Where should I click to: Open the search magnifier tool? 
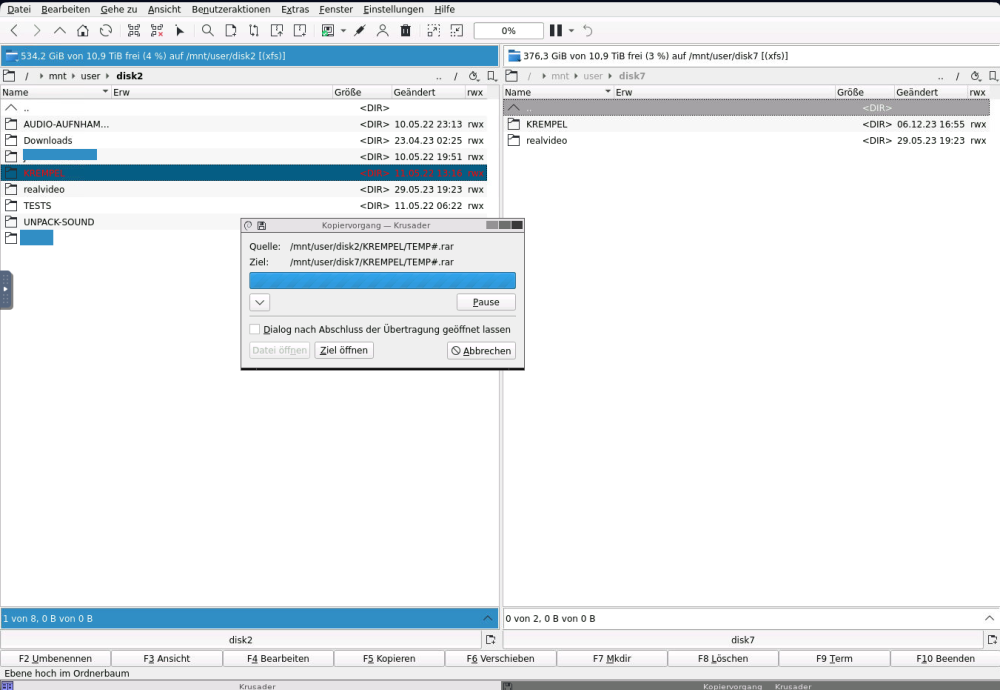click(x=208, y=31)
